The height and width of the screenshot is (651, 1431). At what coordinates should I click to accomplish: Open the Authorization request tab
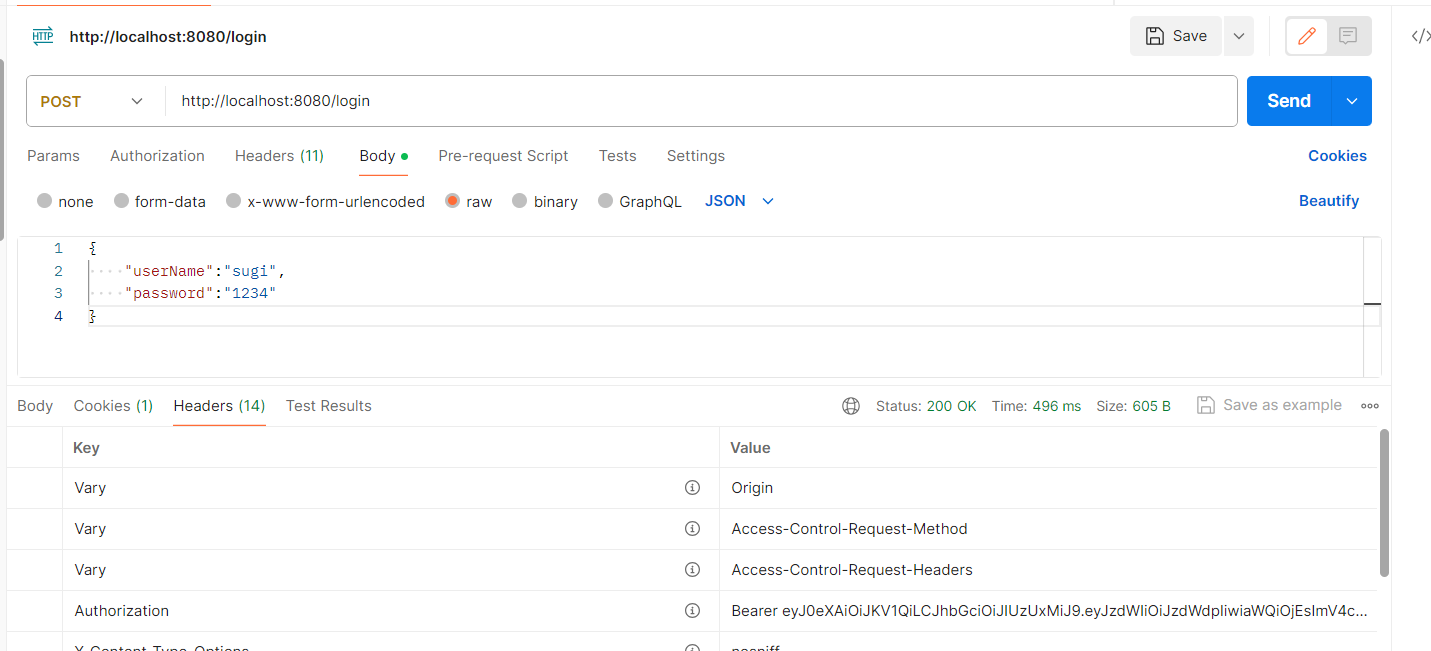pos(157,156)
